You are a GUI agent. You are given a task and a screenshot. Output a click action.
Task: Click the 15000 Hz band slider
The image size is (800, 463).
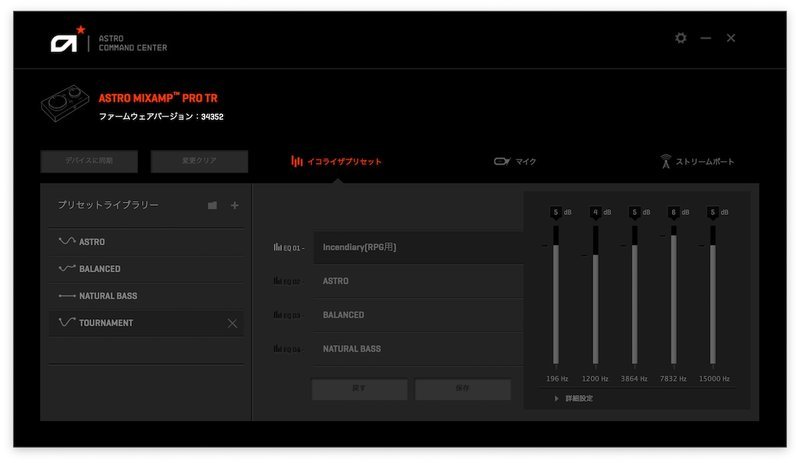(x=713, y=295)
